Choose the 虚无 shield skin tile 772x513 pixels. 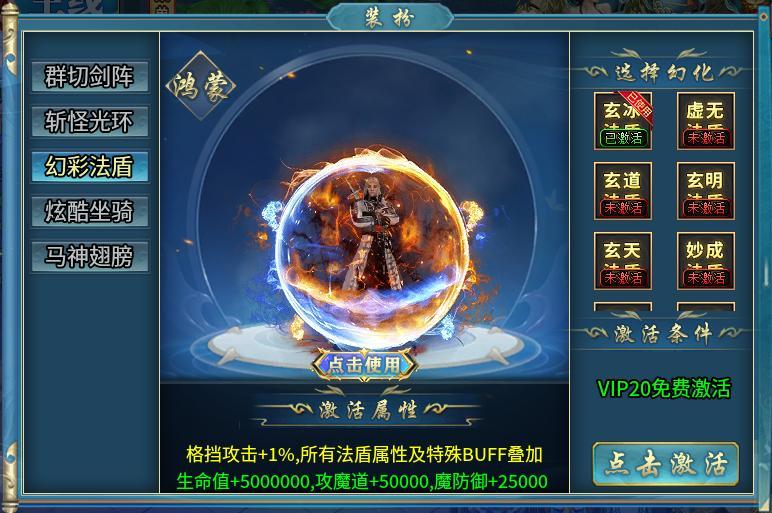pos(706,121)
